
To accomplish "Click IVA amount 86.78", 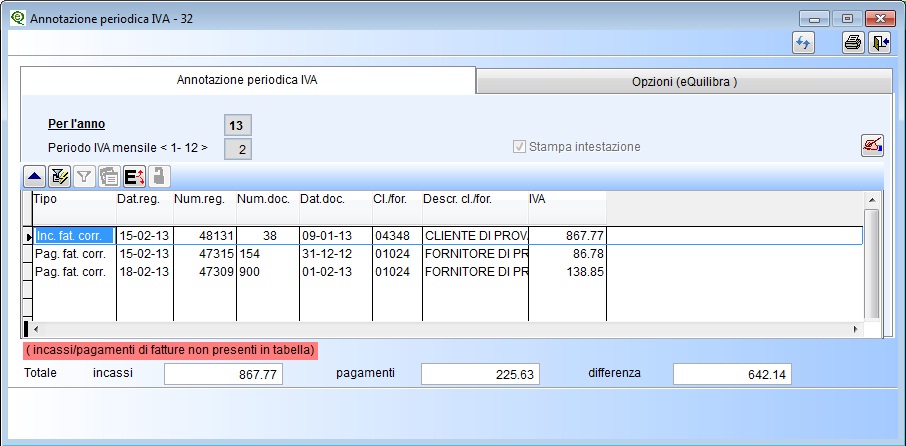I will tap(567, 254).
